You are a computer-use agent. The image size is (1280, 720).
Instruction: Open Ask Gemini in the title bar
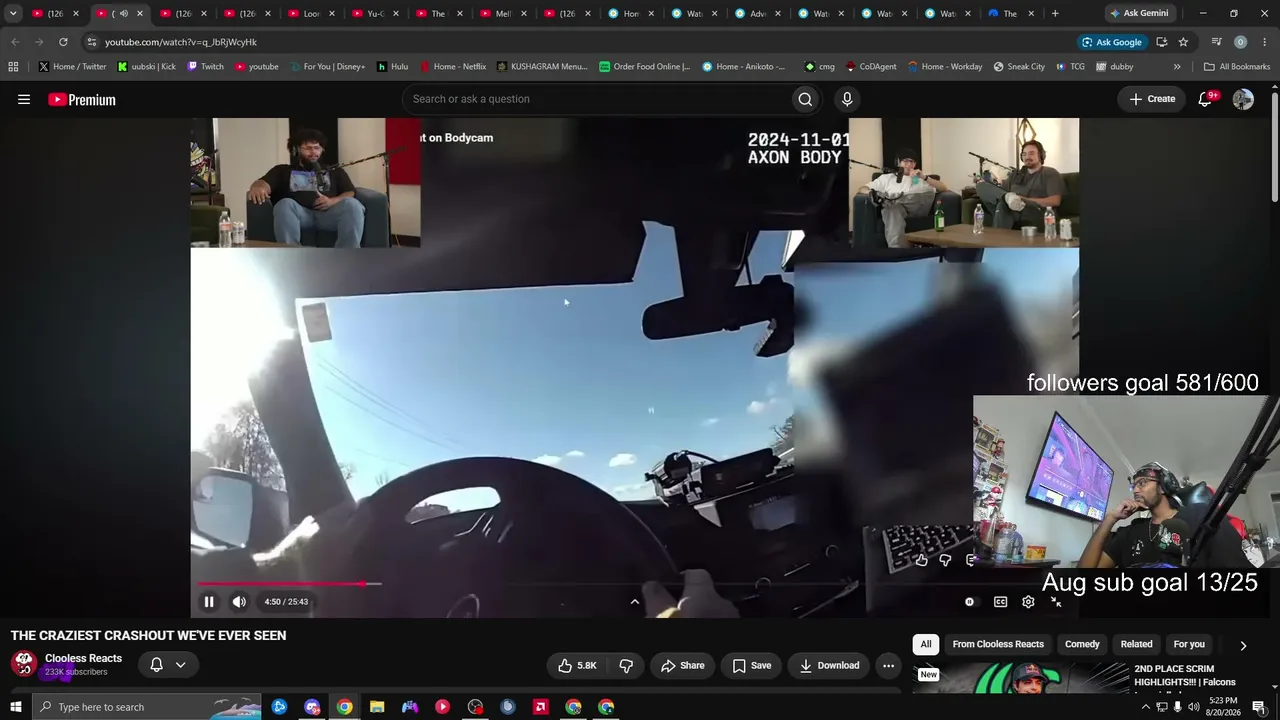click(1139, 13)
